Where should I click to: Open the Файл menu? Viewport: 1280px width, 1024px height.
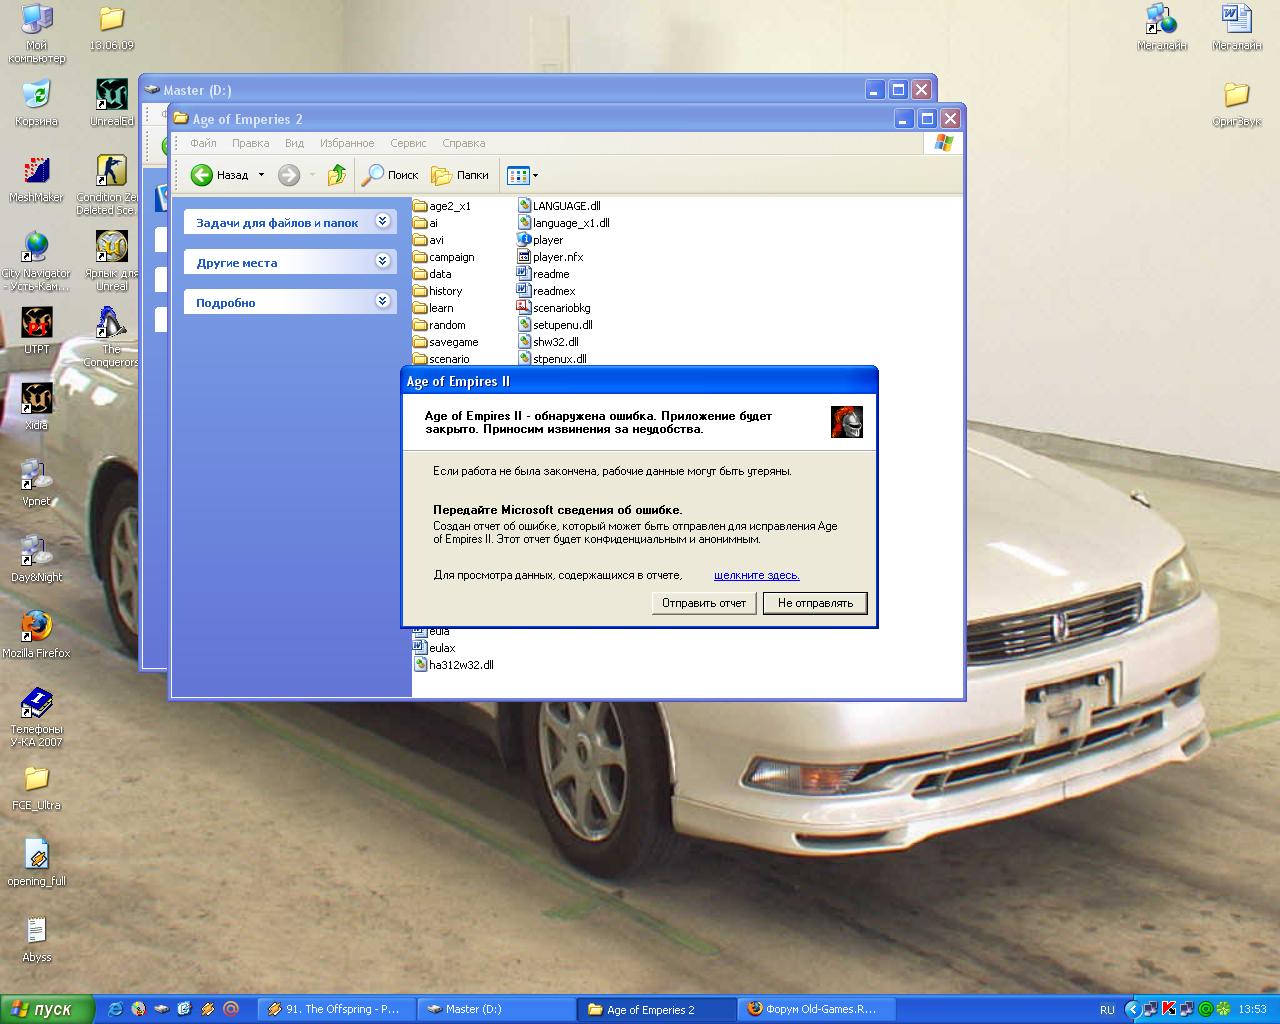pos(203,143)
